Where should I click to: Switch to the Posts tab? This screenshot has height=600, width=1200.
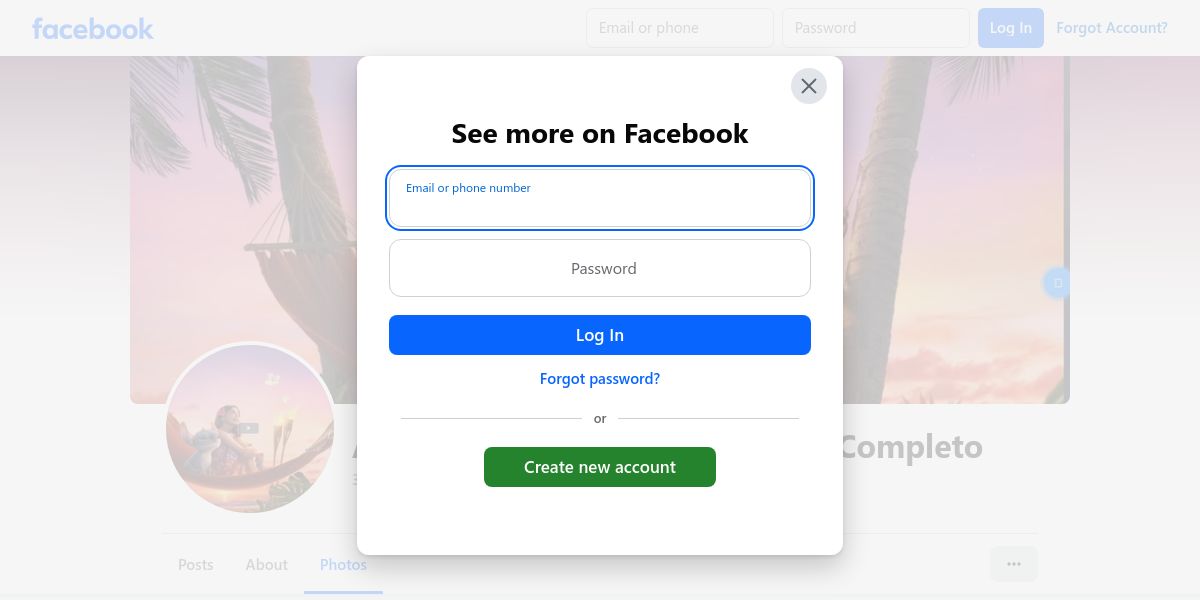click(196, 565)
